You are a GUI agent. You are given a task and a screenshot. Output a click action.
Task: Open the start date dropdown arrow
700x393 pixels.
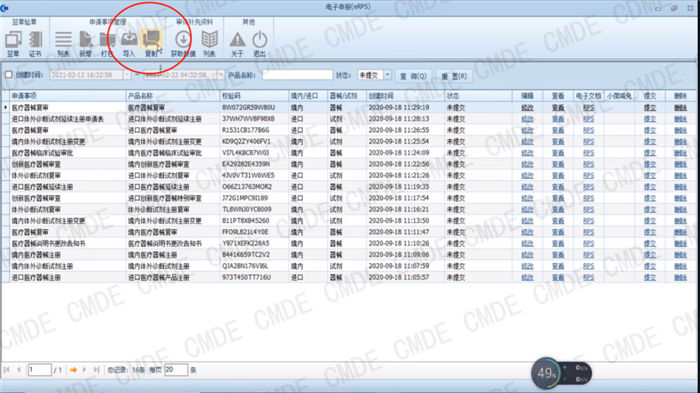coord(127,75)
